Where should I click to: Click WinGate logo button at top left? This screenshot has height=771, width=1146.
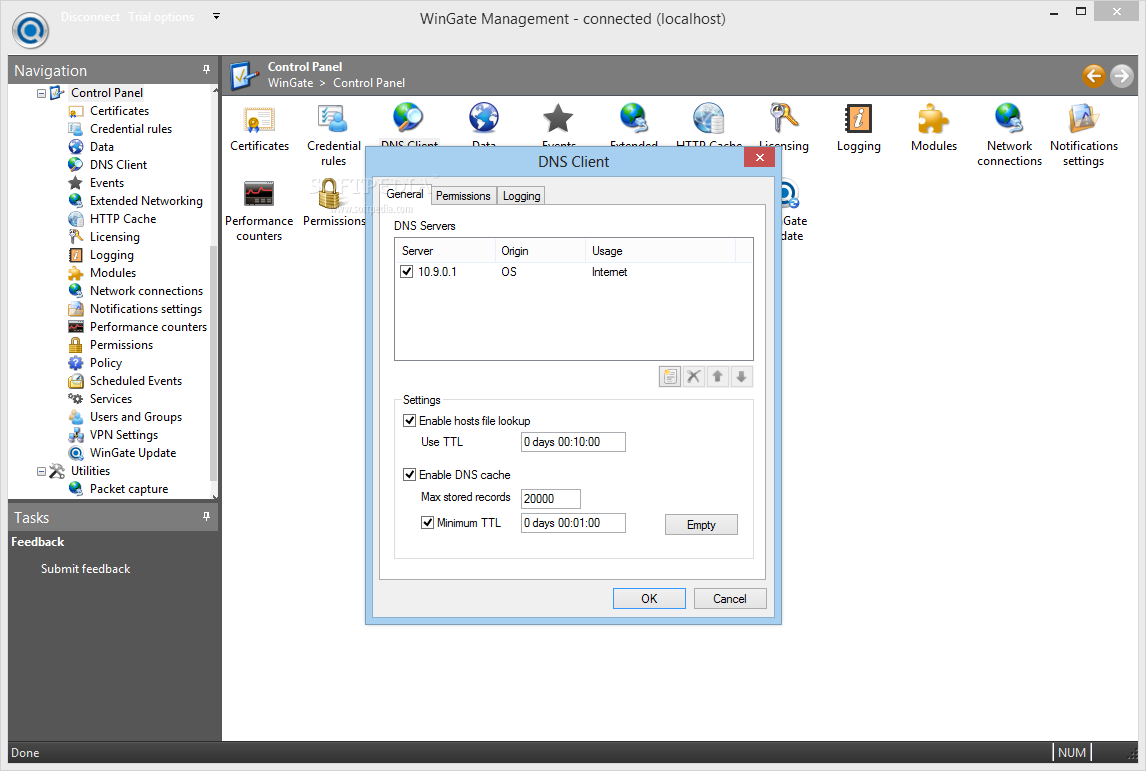[x=31, y=30]
